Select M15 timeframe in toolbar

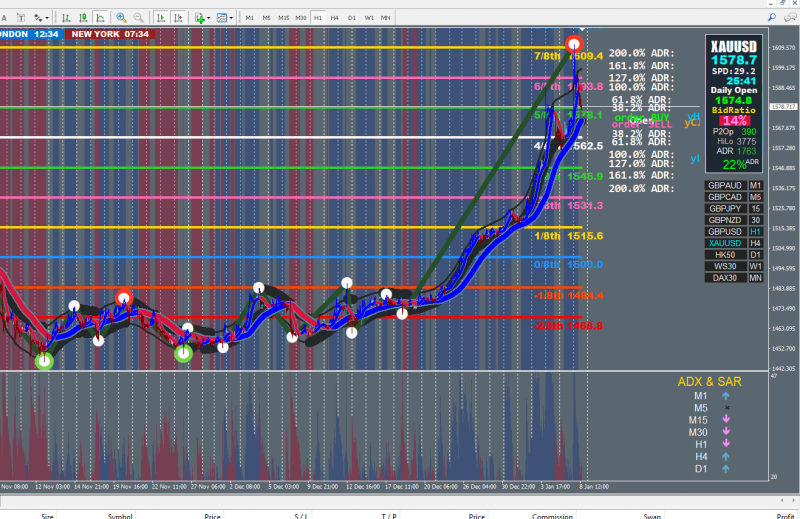(284, 18)
